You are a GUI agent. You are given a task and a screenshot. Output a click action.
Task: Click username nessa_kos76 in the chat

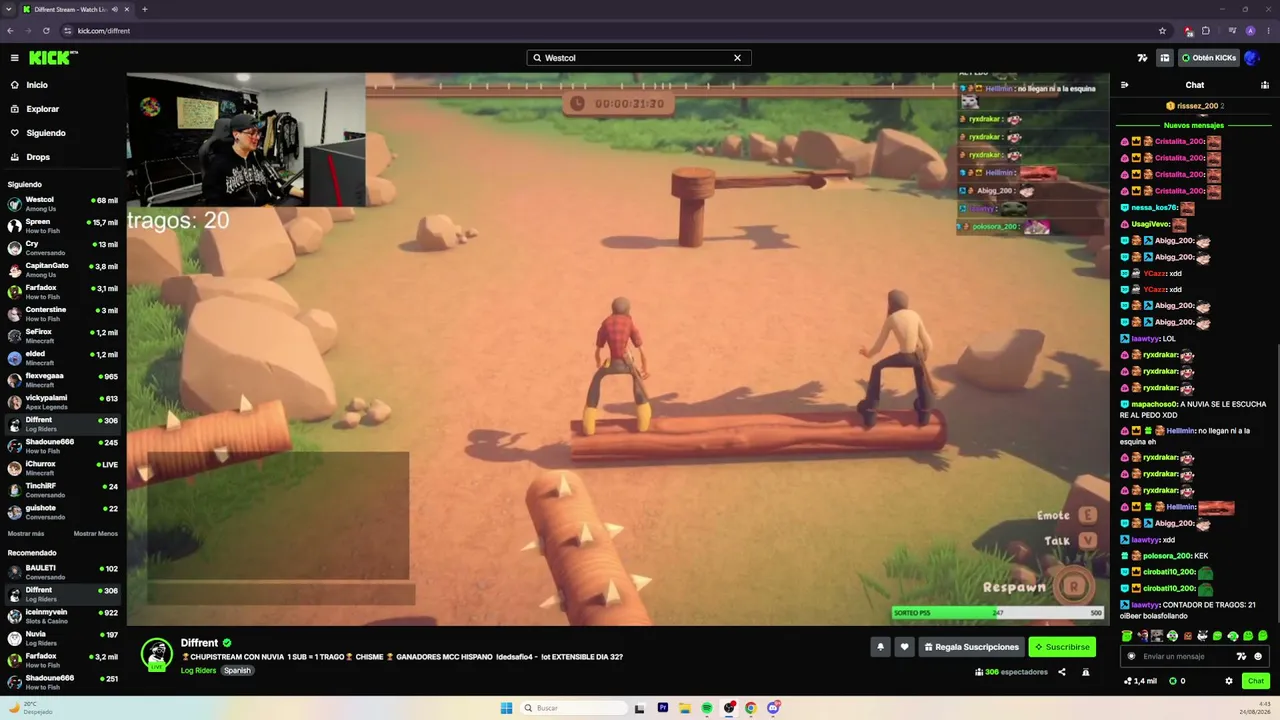(1155, 207)
